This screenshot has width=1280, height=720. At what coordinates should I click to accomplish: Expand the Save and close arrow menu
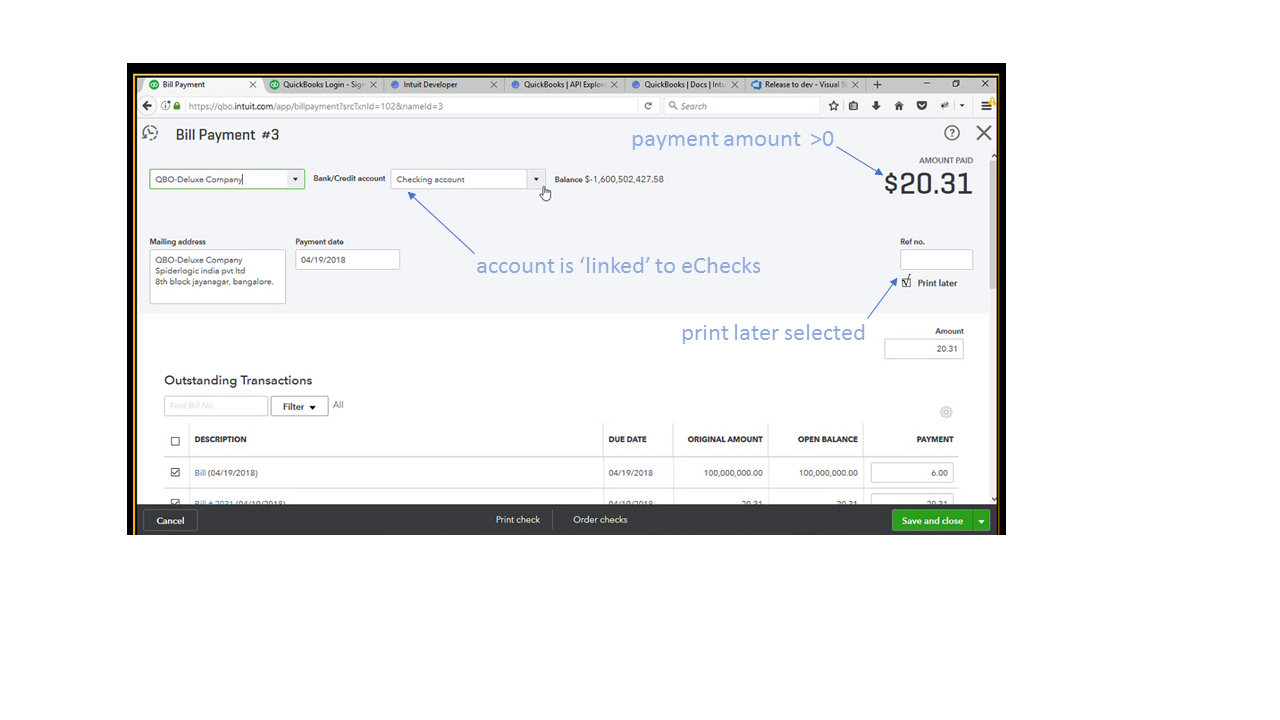coord(982,520)
